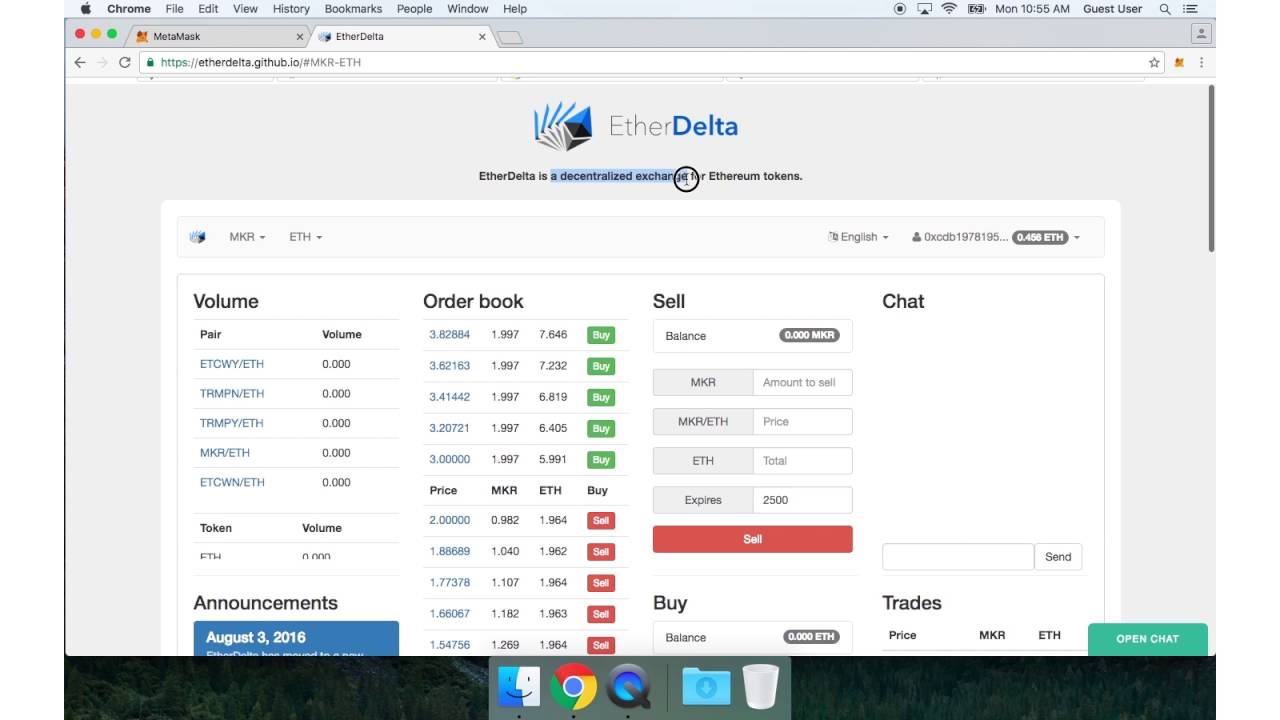
Task: Click the 0.000 ETH balance badge under Buy
Action: click(x=812, y=637)
